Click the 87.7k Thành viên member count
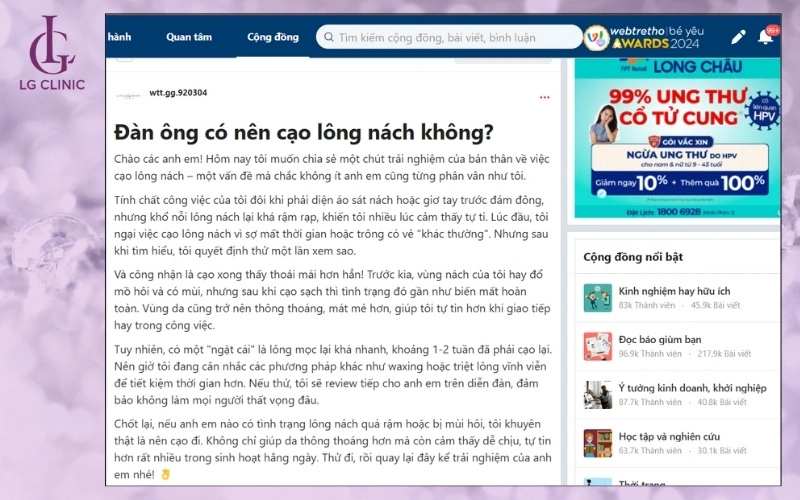Viewport: 800px width, 500px height. pyautogui.click(x=649, y=402)
